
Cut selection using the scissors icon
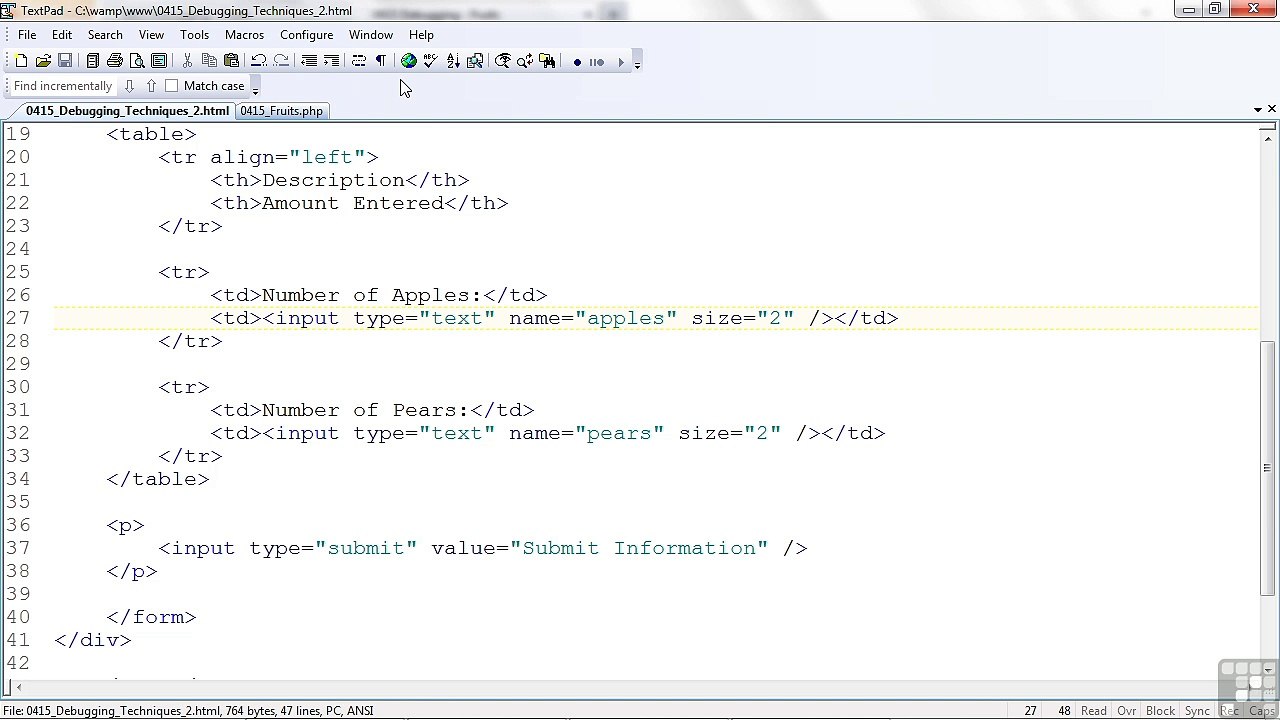click(187, 62)
